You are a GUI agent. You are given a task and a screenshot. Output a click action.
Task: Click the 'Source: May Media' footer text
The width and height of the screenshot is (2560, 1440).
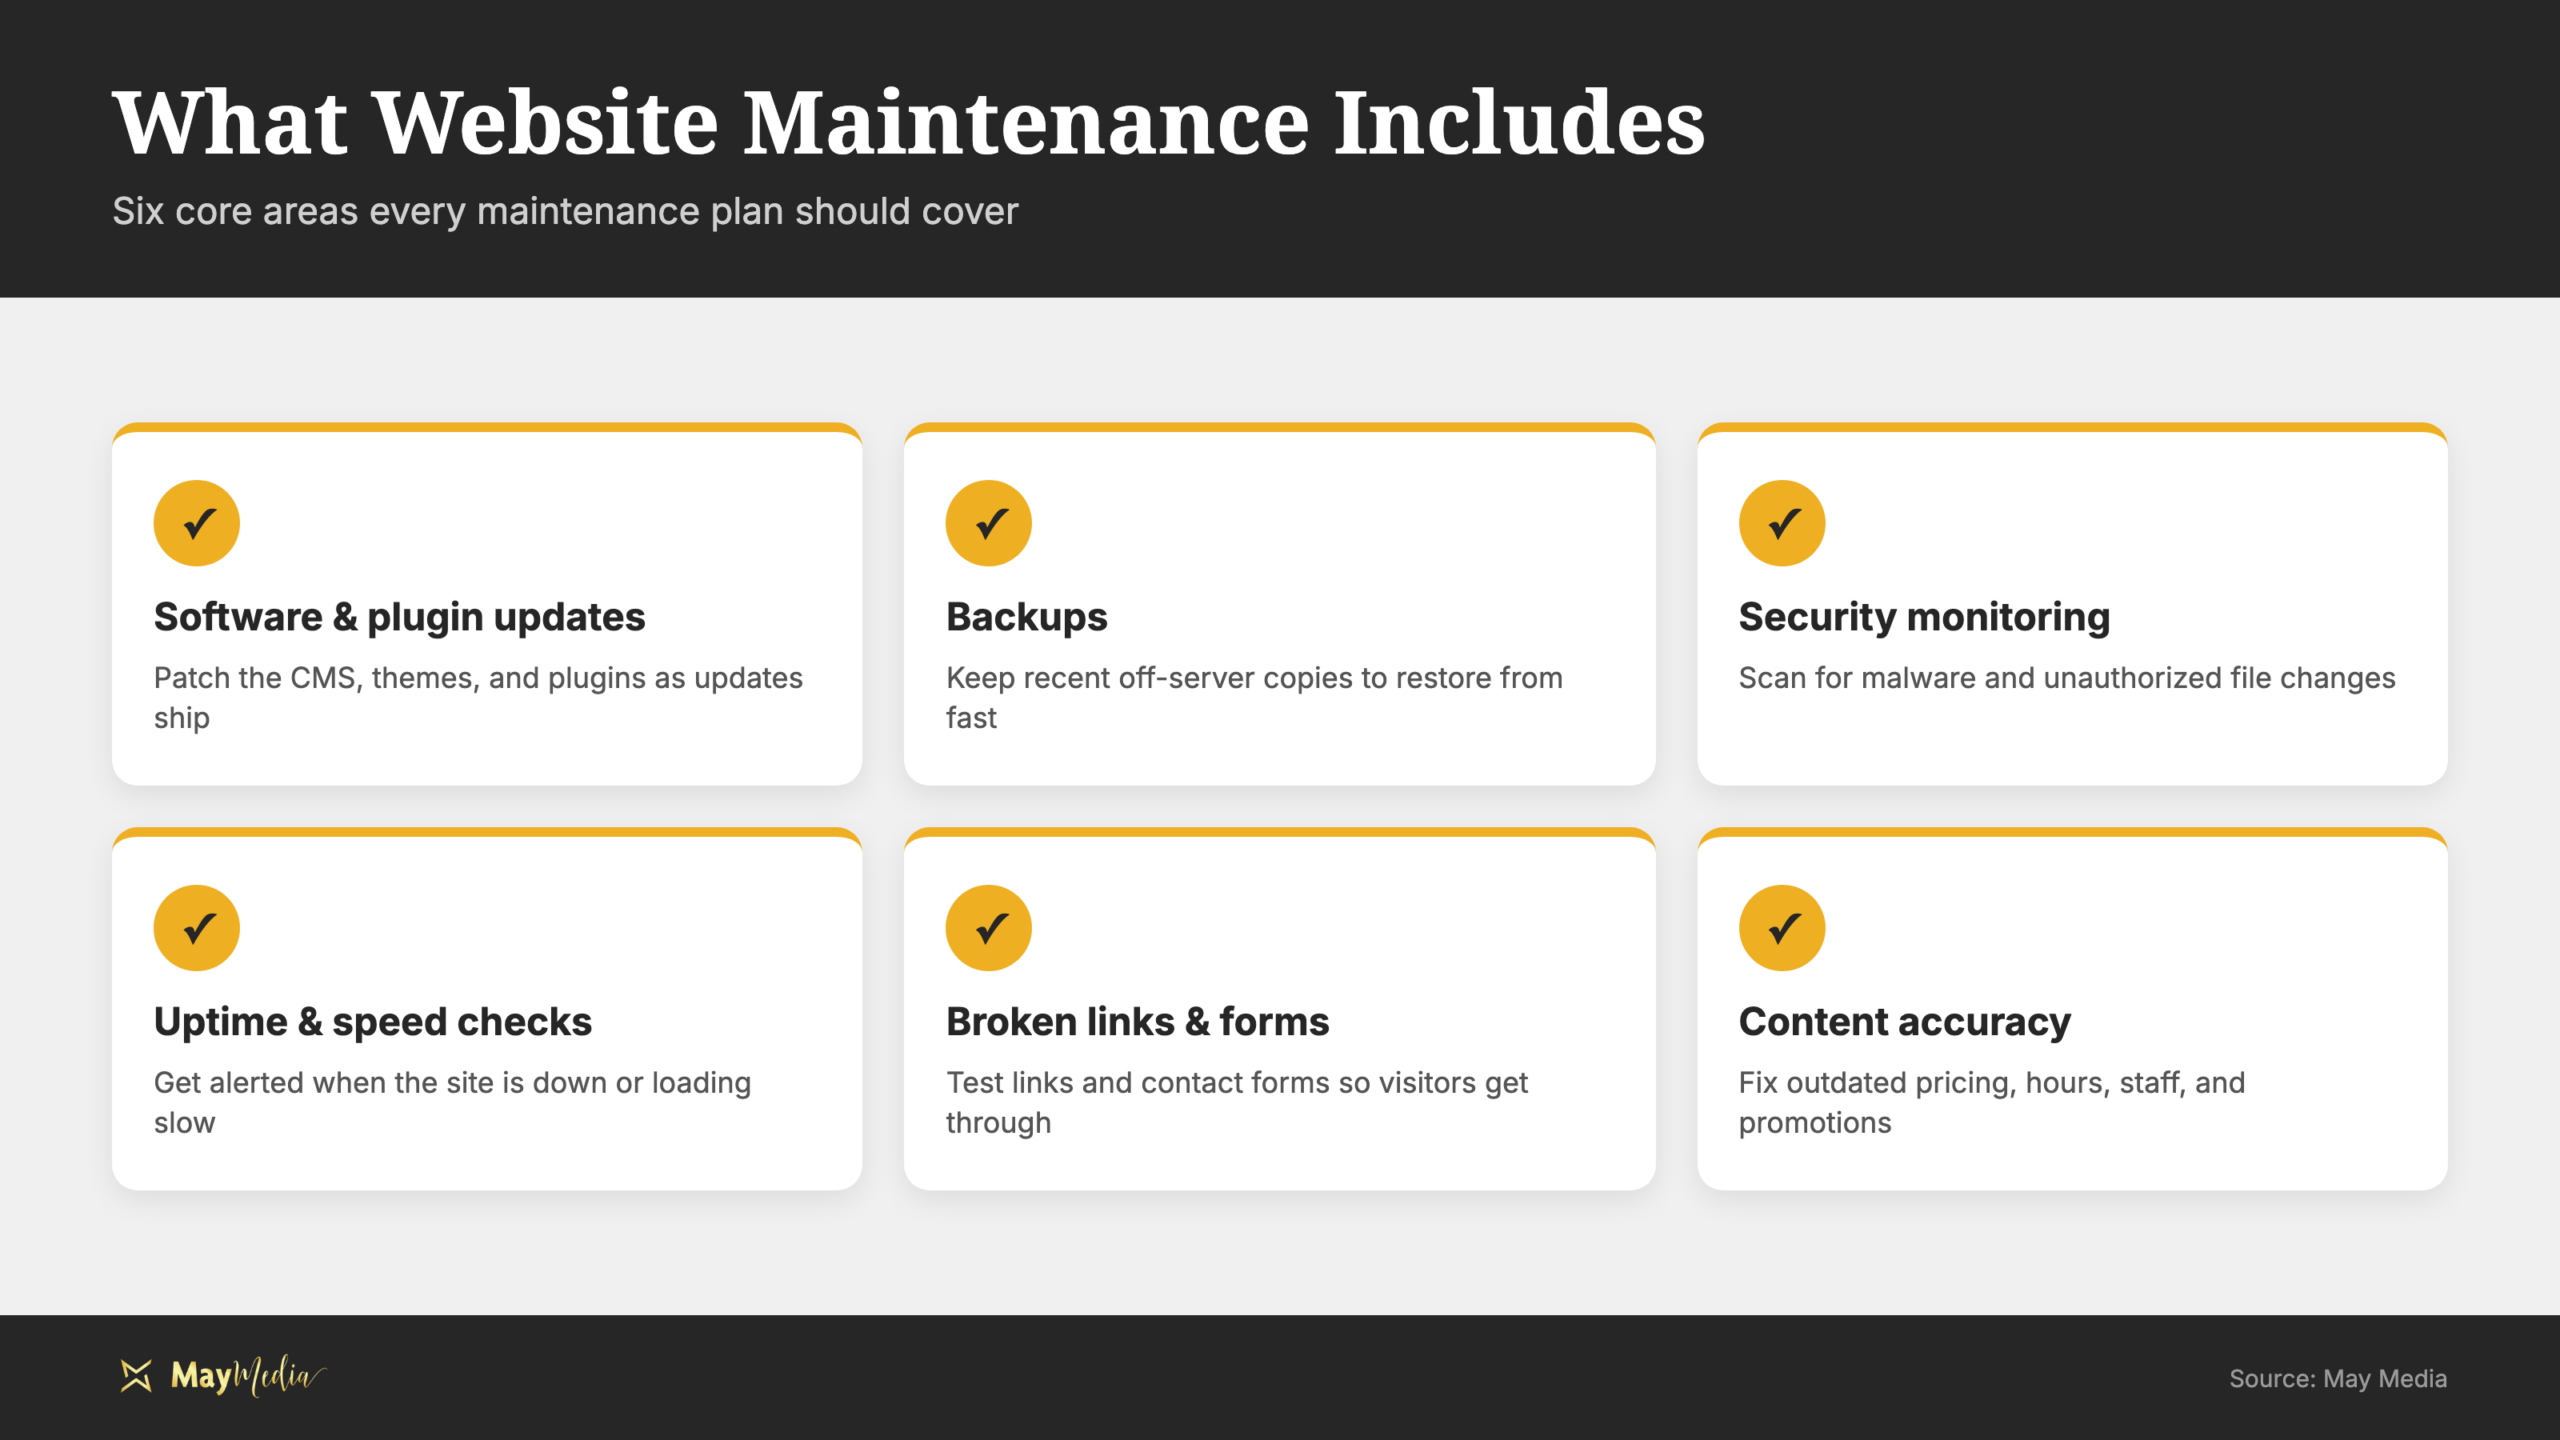[2338, 1379]
